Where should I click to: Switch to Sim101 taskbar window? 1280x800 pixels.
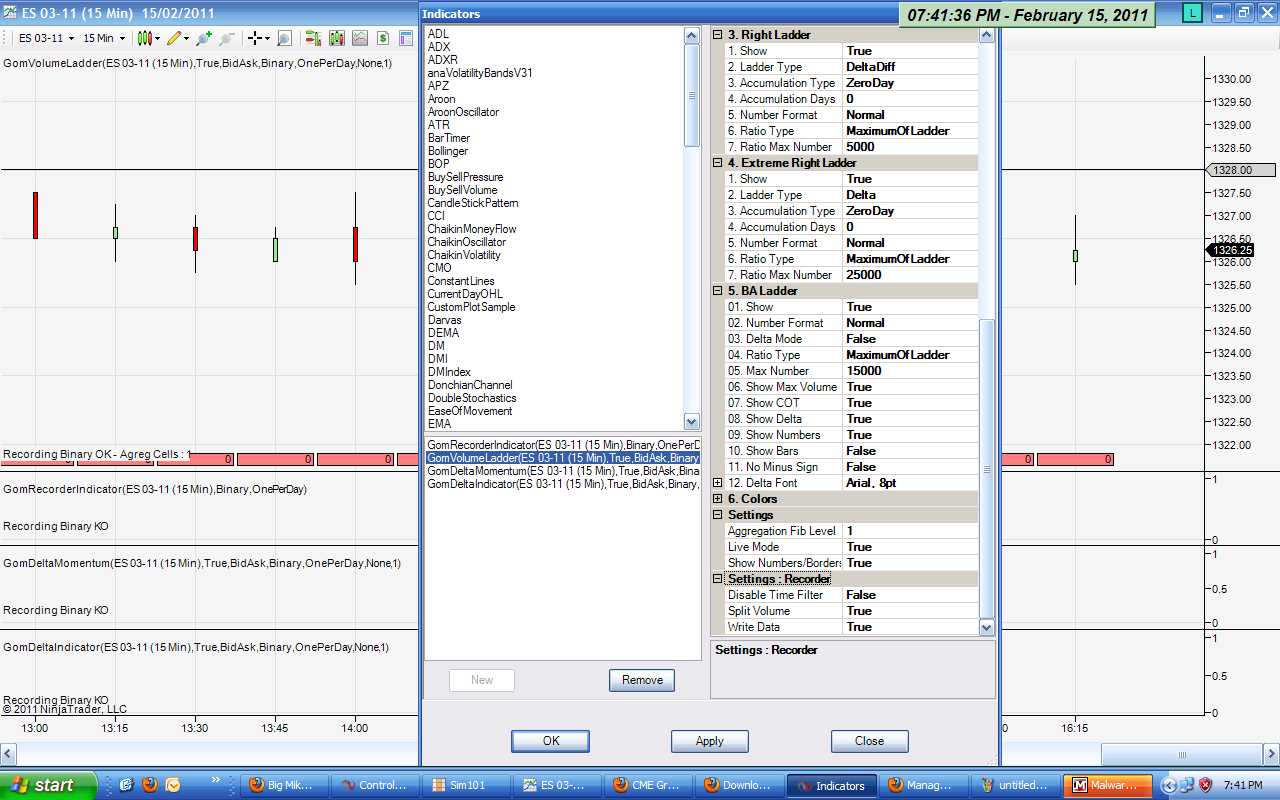(466, 785)
